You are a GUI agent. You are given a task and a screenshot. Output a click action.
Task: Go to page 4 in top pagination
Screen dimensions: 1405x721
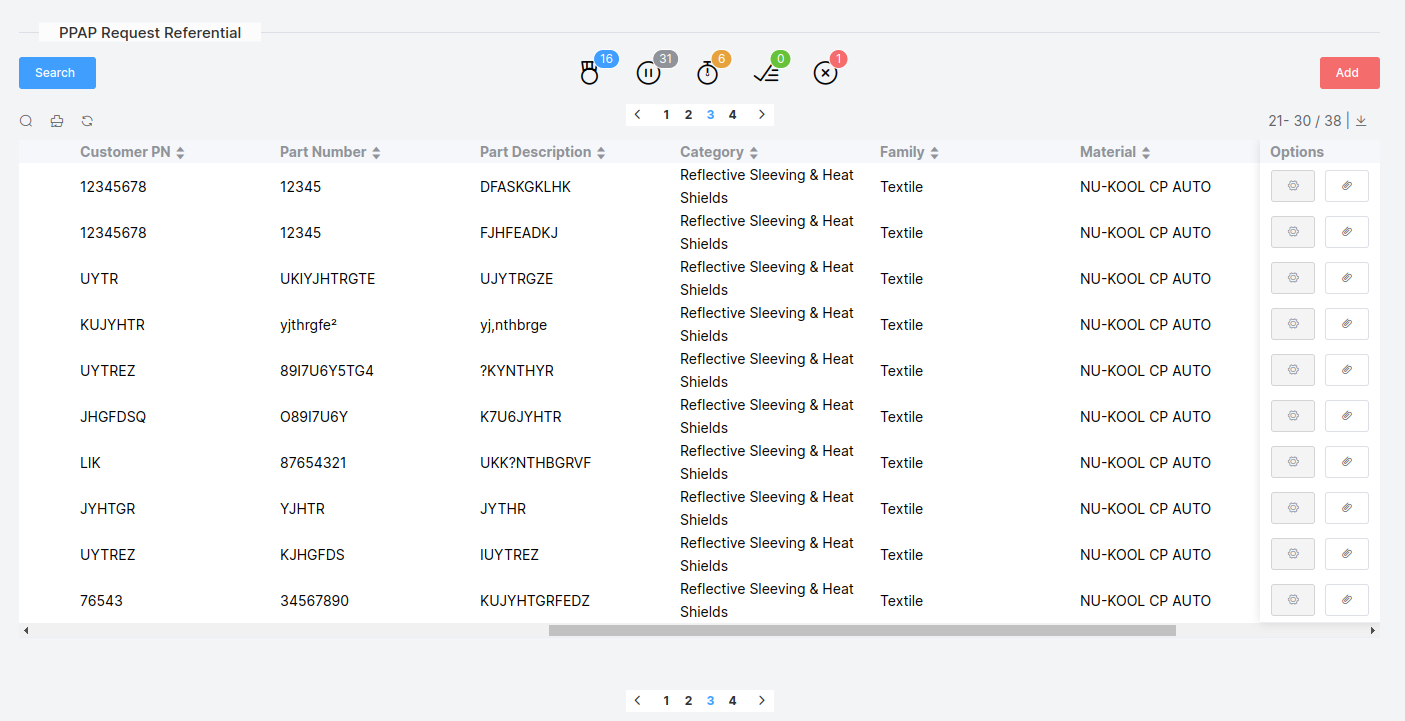pyautogui.click(x=732, y=115)
